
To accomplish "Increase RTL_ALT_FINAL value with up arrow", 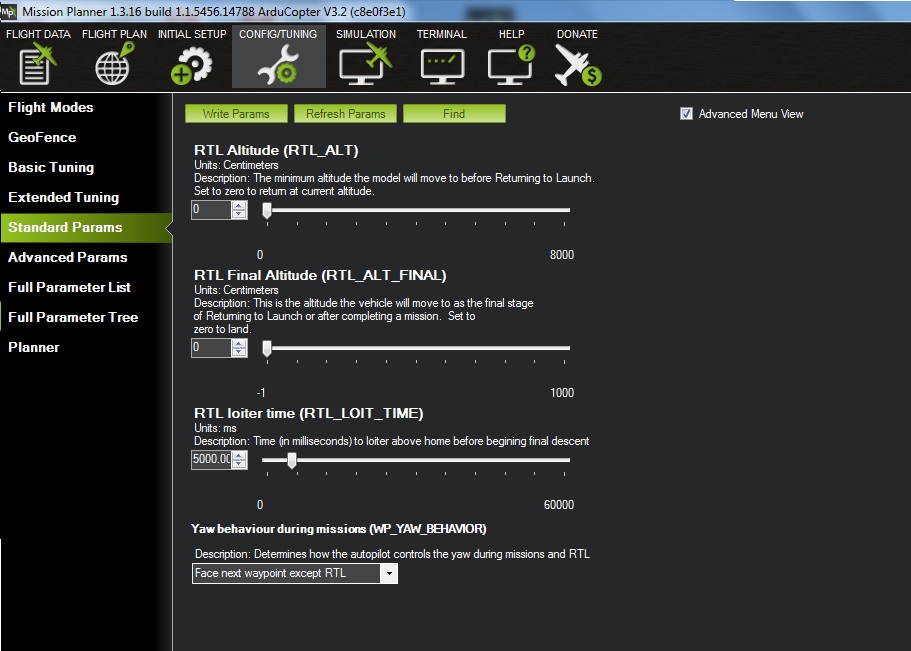I will point(239,344).
